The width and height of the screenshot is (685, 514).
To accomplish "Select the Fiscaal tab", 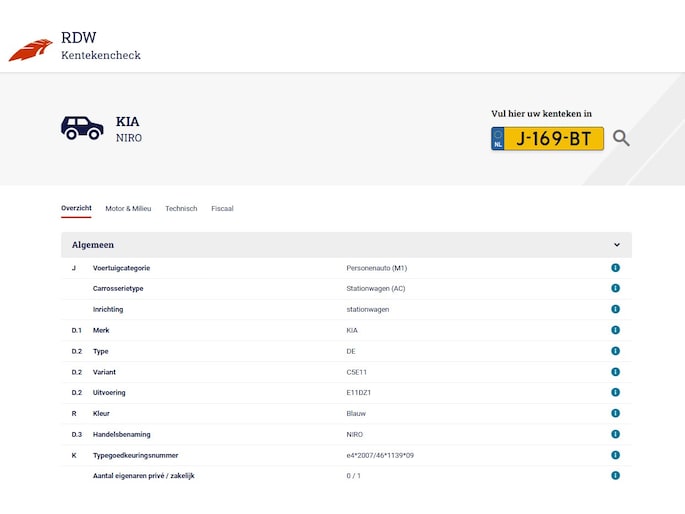I will [x=222, y=209].
